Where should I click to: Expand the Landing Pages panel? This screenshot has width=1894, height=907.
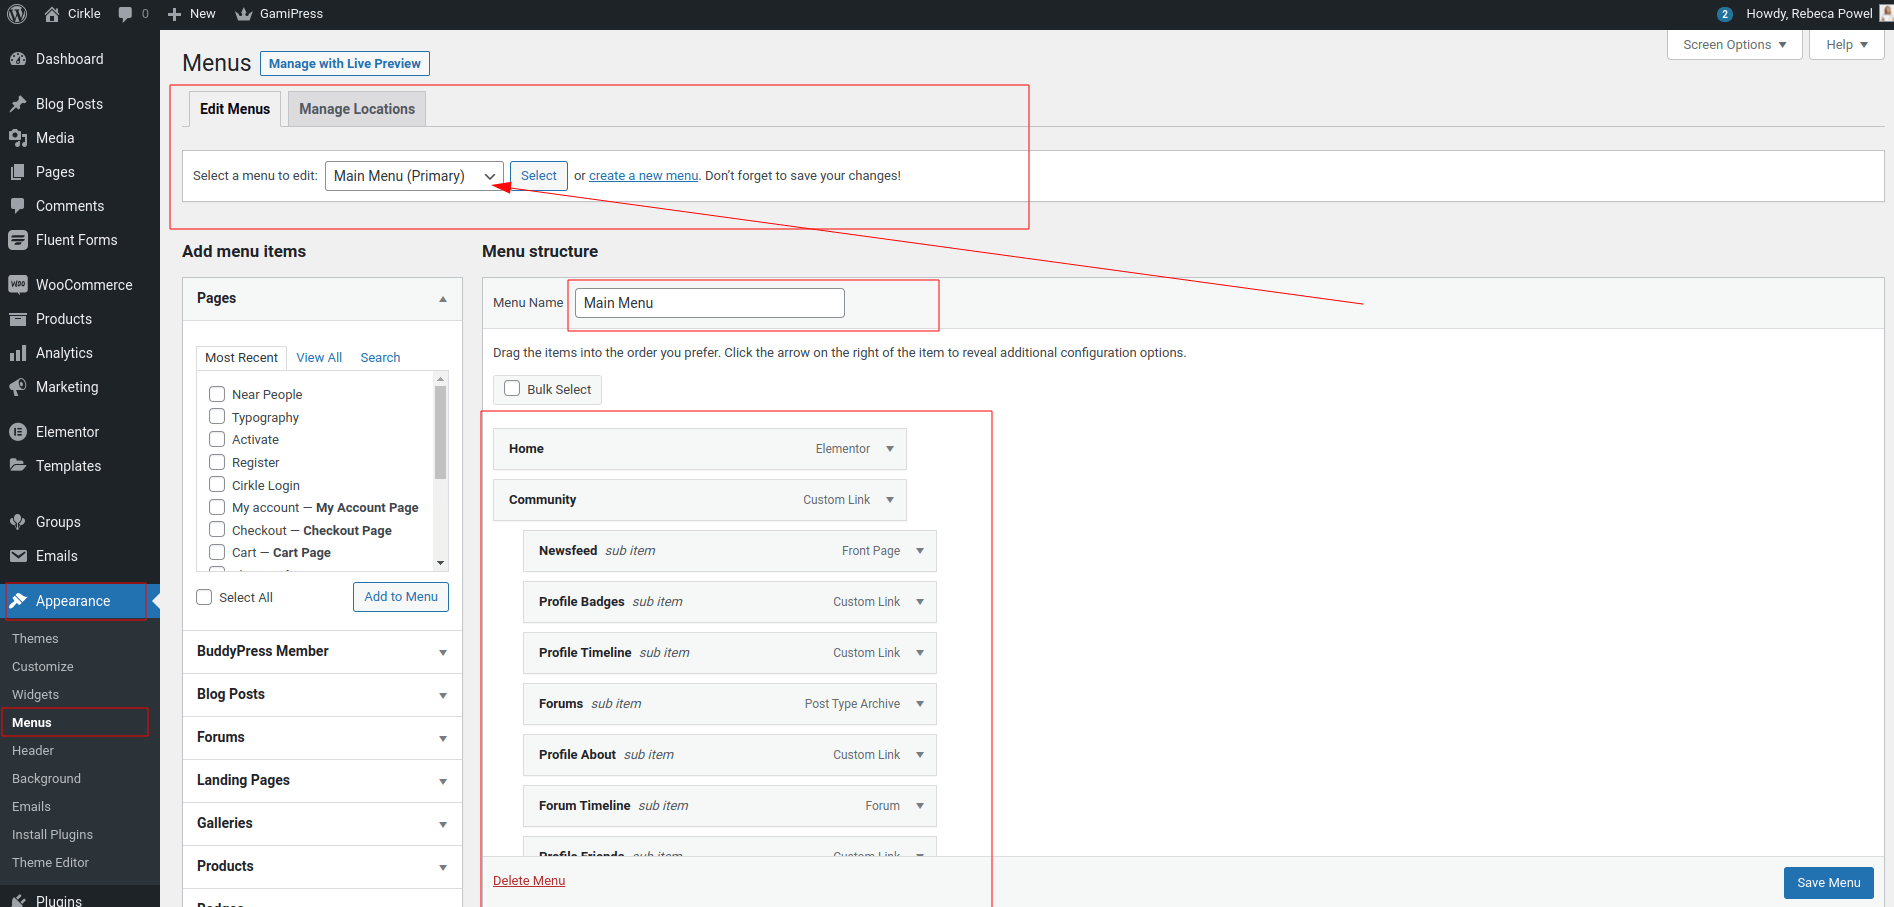click(443, 781)
